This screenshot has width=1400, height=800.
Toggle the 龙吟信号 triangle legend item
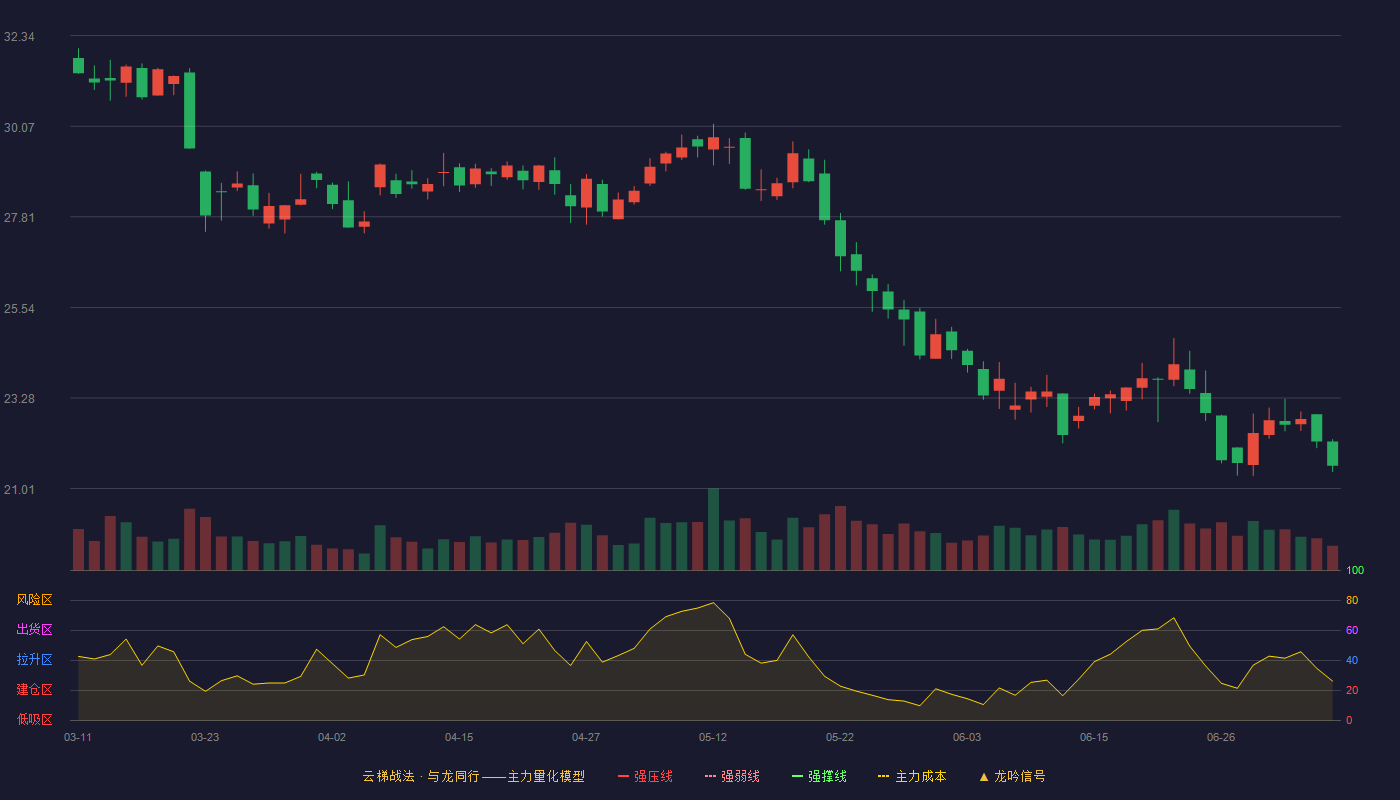pos(1012,776)
